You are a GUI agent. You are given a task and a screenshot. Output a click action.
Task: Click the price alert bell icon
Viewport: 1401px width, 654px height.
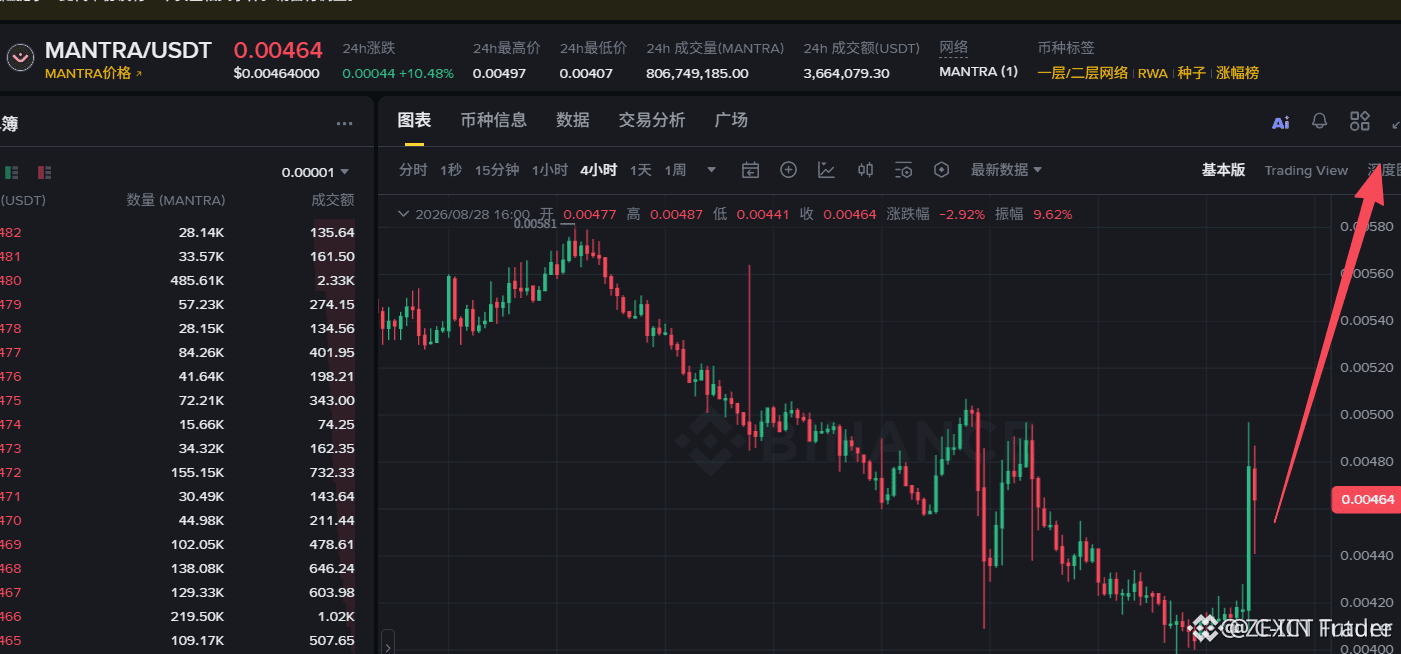tap(1320, 121)
